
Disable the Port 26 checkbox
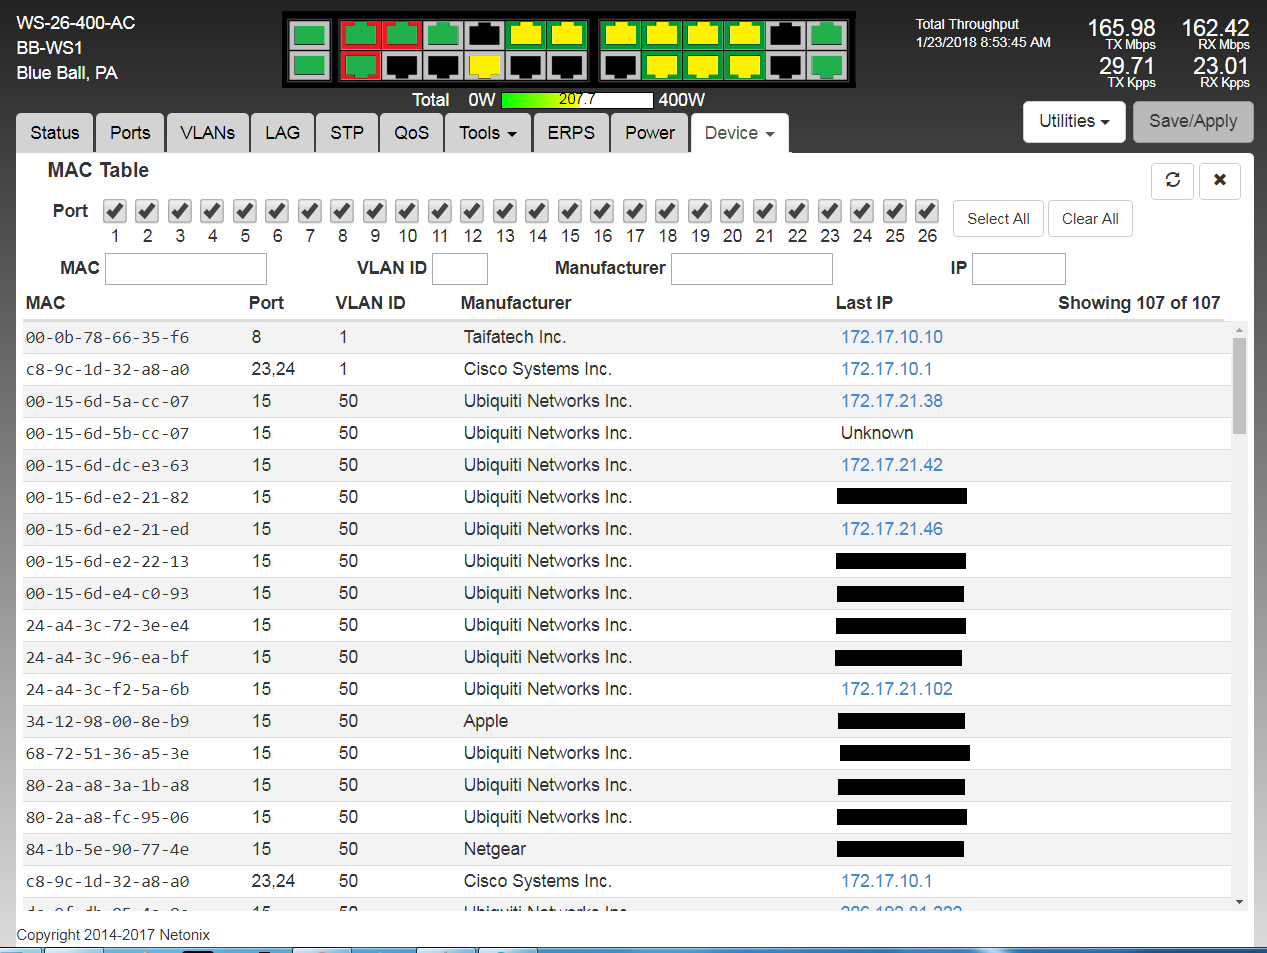tap(927, 211)
